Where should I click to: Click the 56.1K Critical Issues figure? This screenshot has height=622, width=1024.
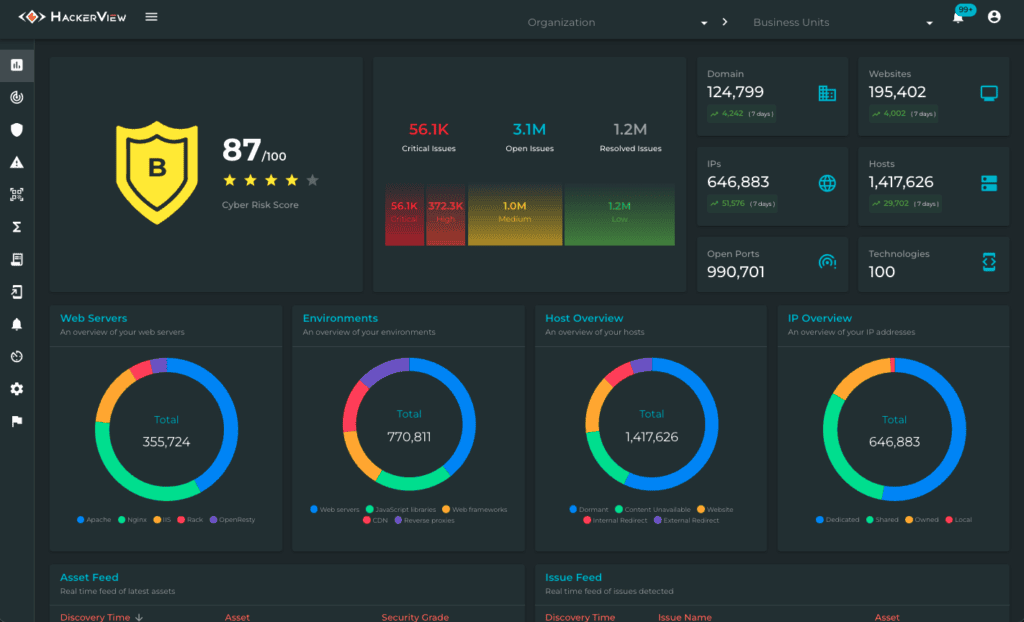click(x=428, y=129)
